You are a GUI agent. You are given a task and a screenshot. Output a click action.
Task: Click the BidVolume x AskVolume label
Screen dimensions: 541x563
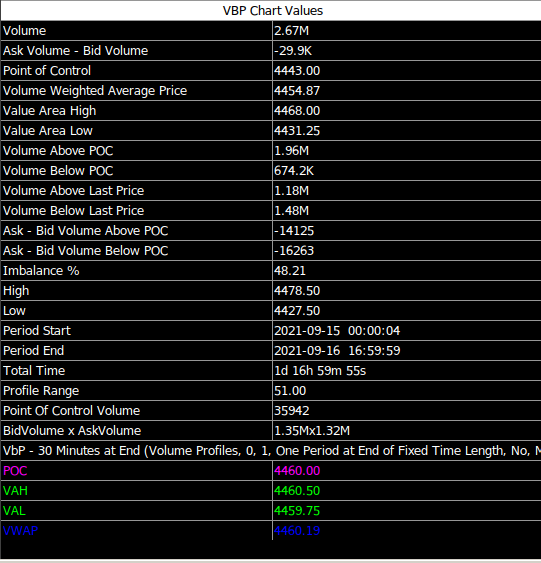pyautogui.click(x=72, y=431)
